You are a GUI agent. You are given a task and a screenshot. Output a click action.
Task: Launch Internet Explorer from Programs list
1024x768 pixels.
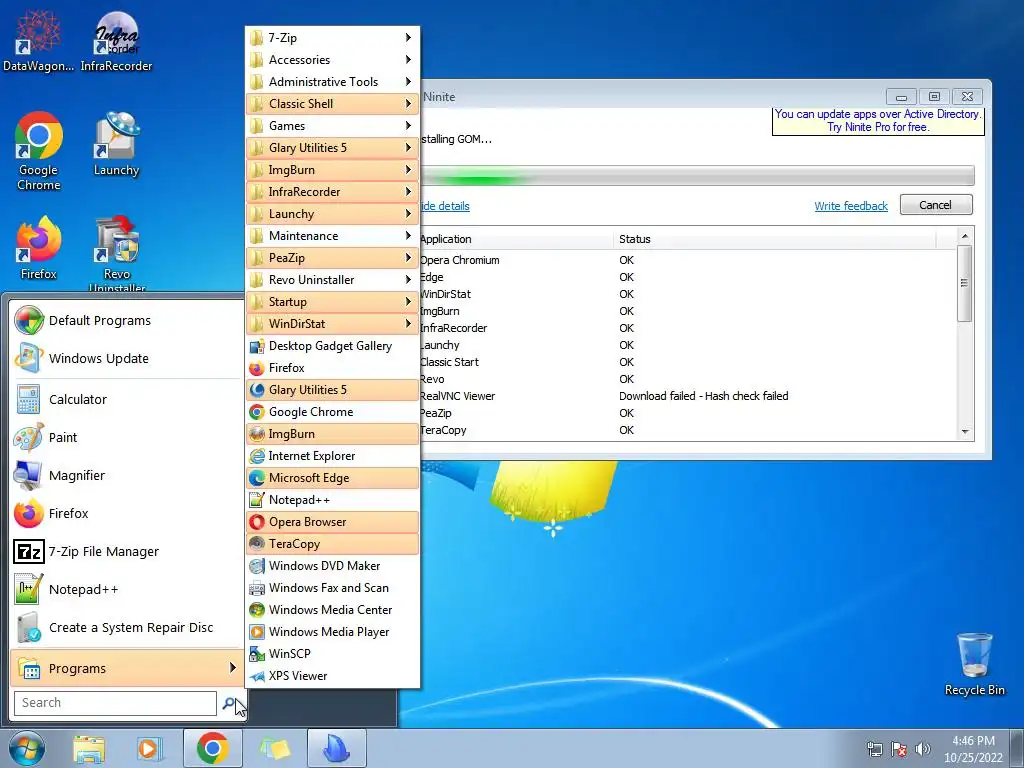coord(332,456)
